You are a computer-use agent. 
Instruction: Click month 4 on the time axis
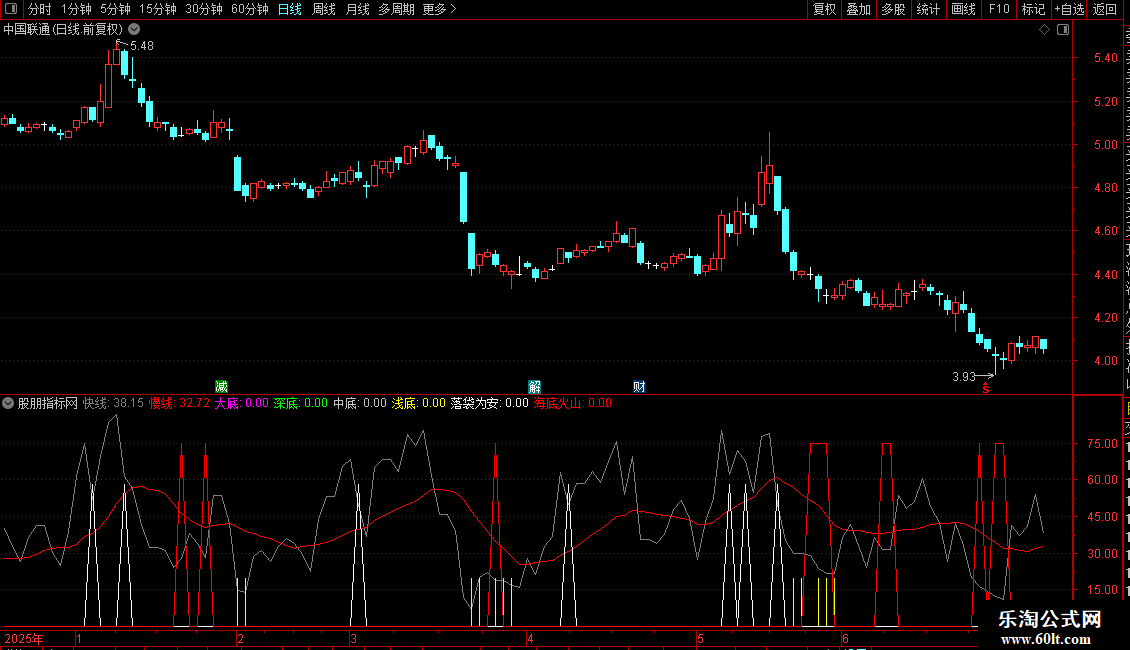530,639
